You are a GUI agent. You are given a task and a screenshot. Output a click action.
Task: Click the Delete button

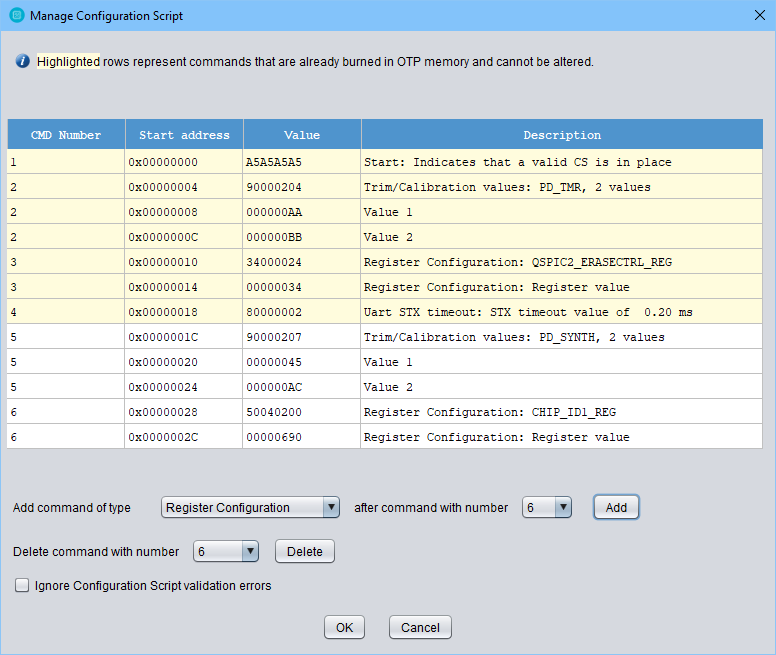305,551
